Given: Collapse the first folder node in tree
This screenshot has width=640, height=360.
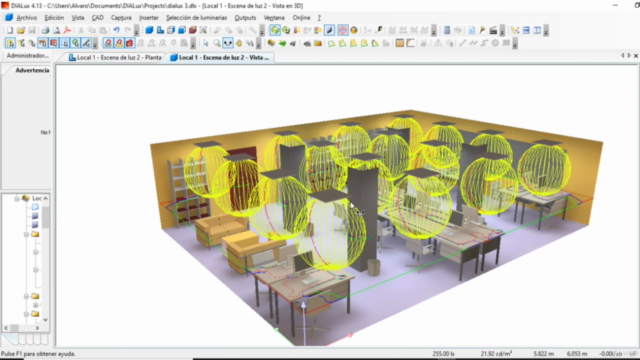Looking at the screenshot, I should [x=26, y=234].
